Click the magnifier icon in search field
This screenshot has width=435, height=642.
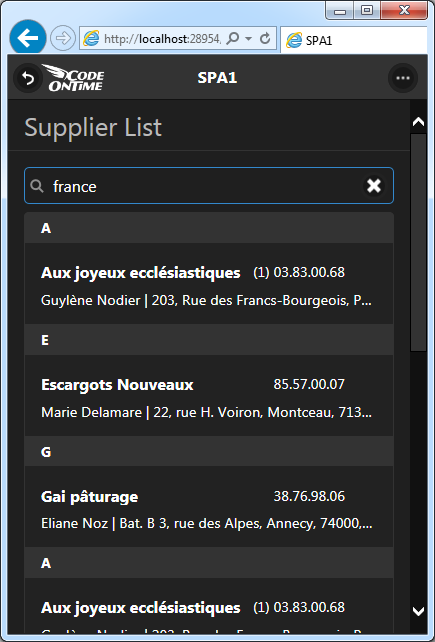[x=37, y=186]
